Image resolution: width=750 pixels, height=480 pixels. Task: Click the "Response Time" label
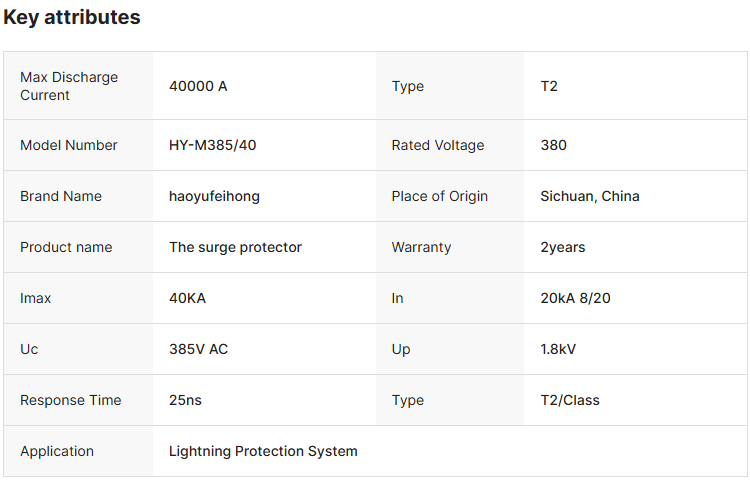point(70,400)
